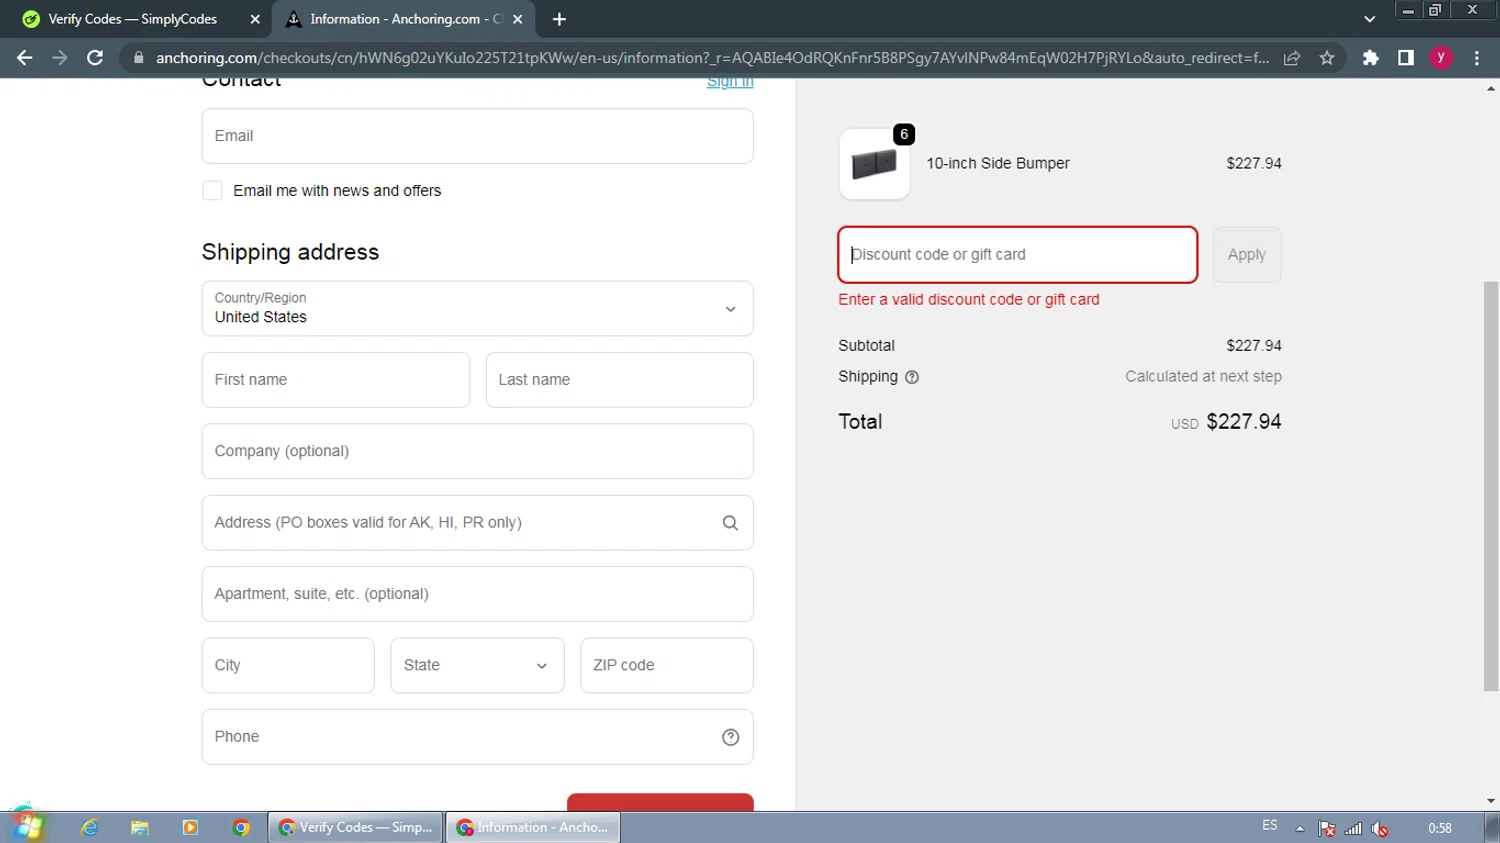1500x843 pixels.
Task: Click the site security lock icon
Action: 139,58
